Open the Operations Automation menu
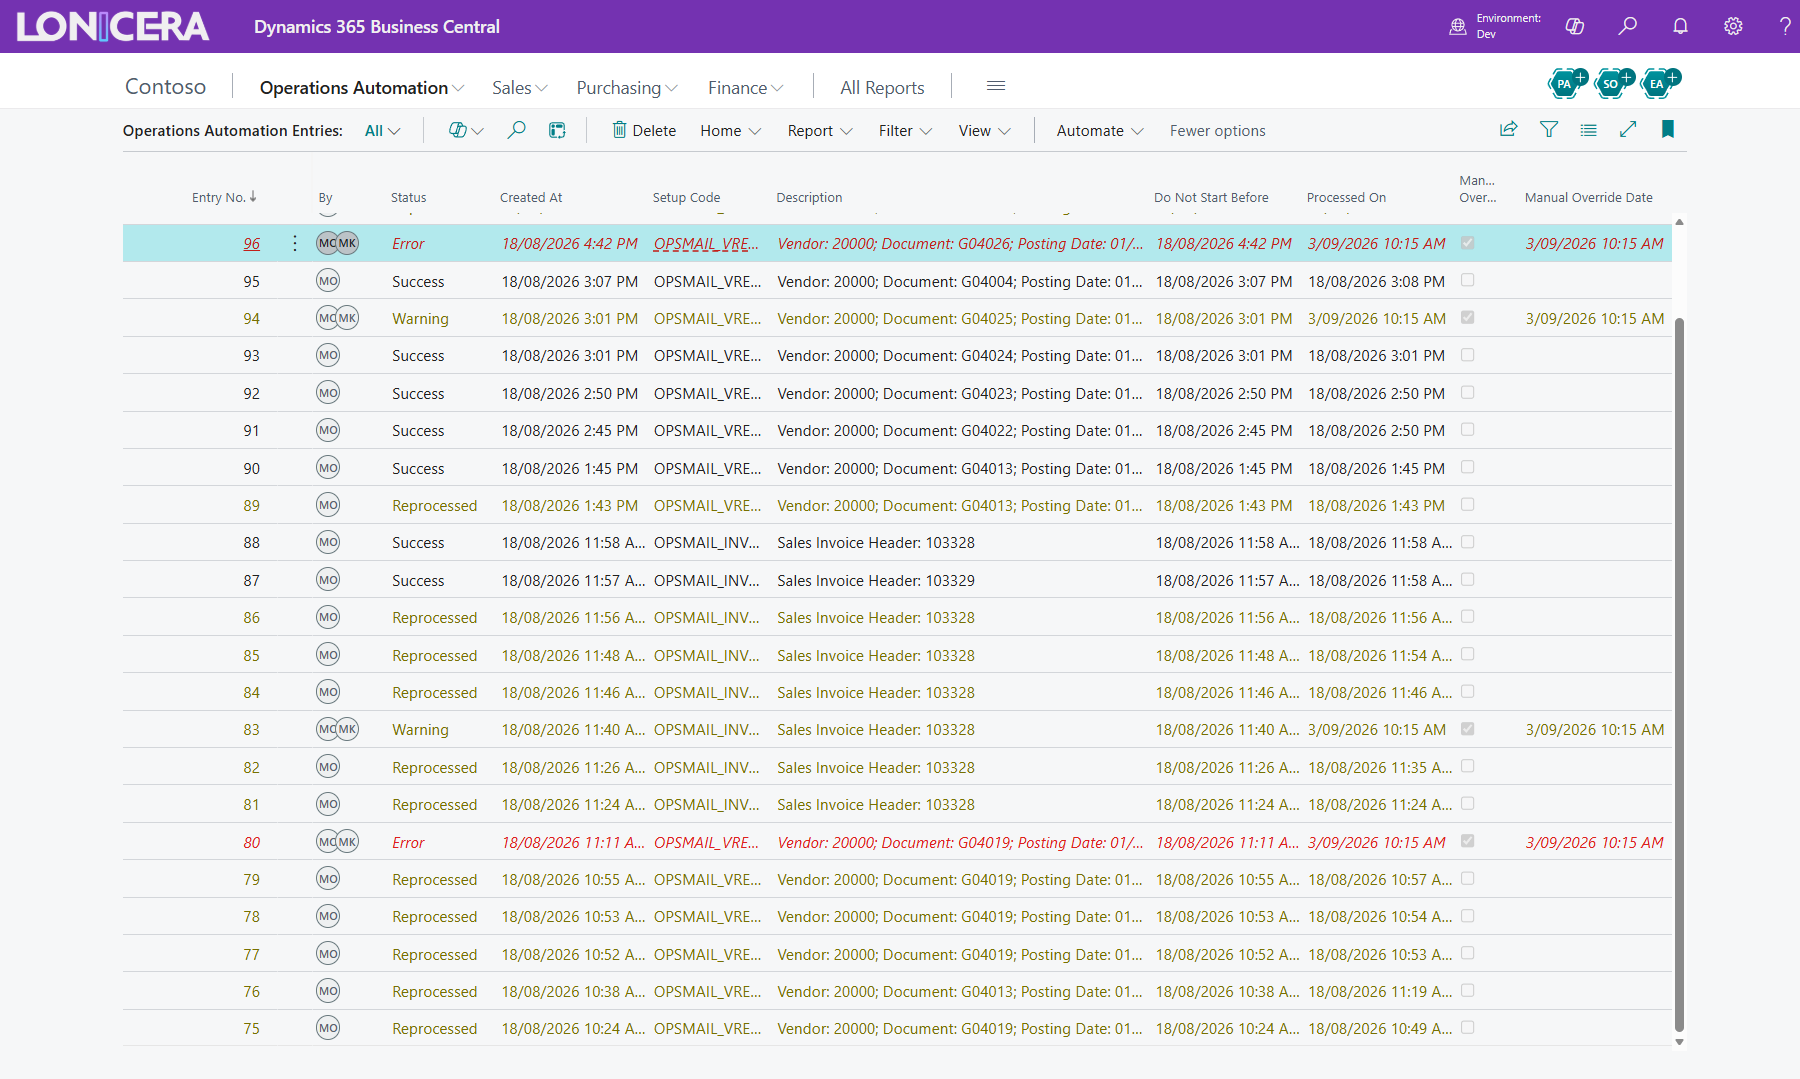 click(x=362, y=88)
